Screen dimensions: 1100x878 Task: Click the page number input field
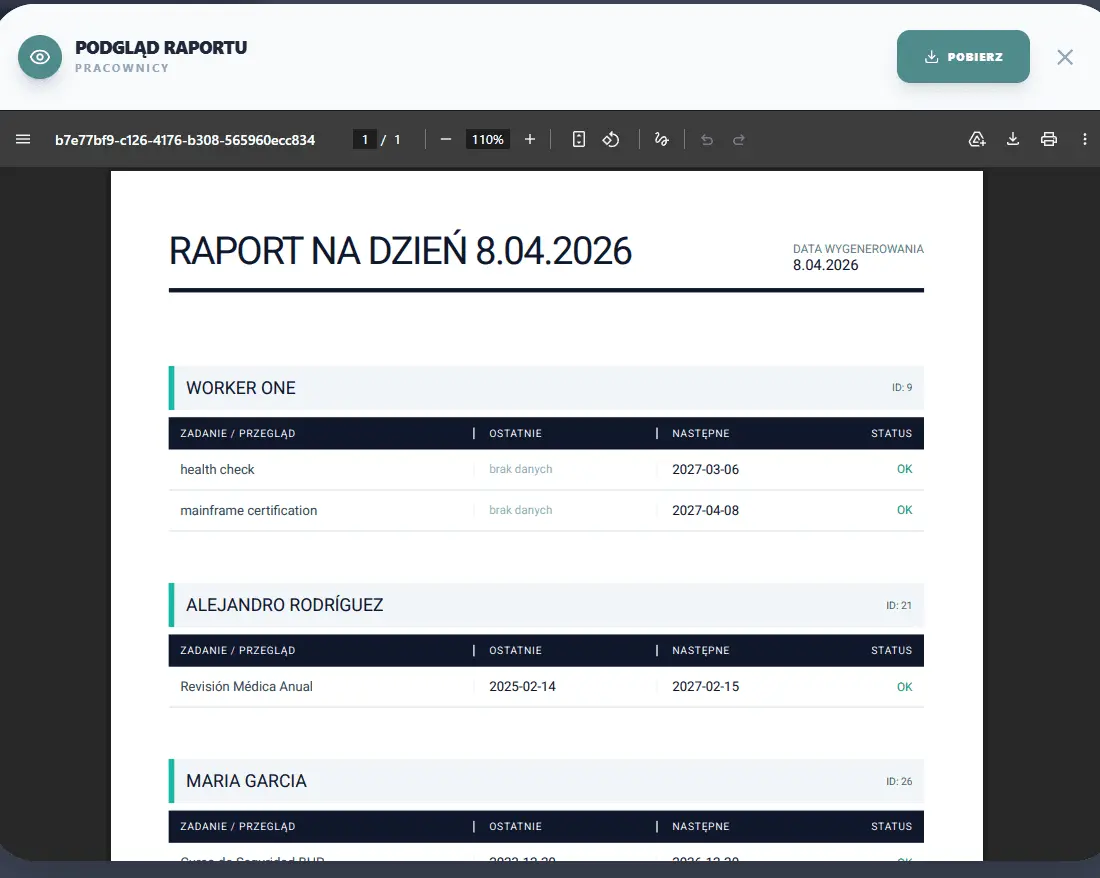click(365, 140)
